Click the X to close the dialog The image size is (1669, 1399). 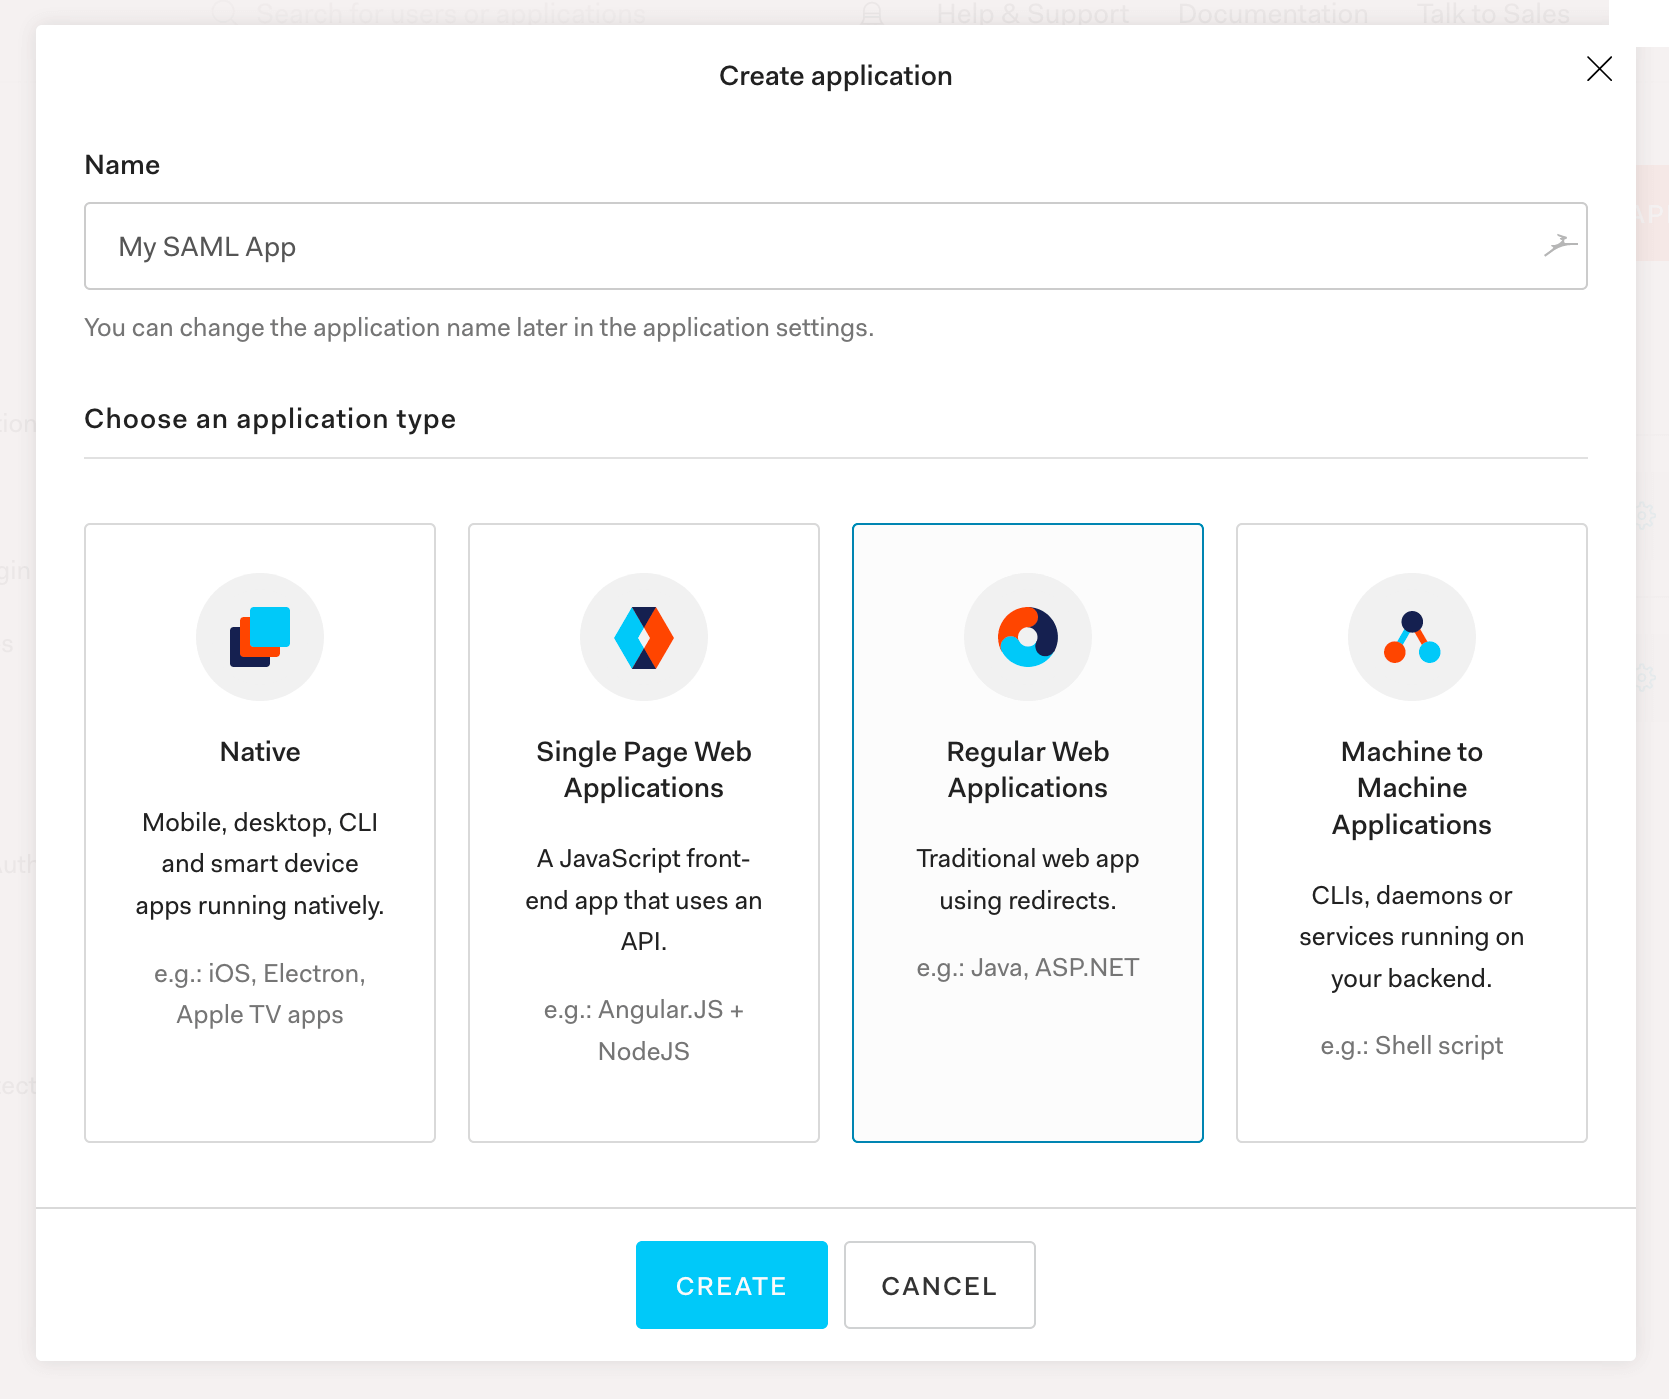coord(1599,70)
